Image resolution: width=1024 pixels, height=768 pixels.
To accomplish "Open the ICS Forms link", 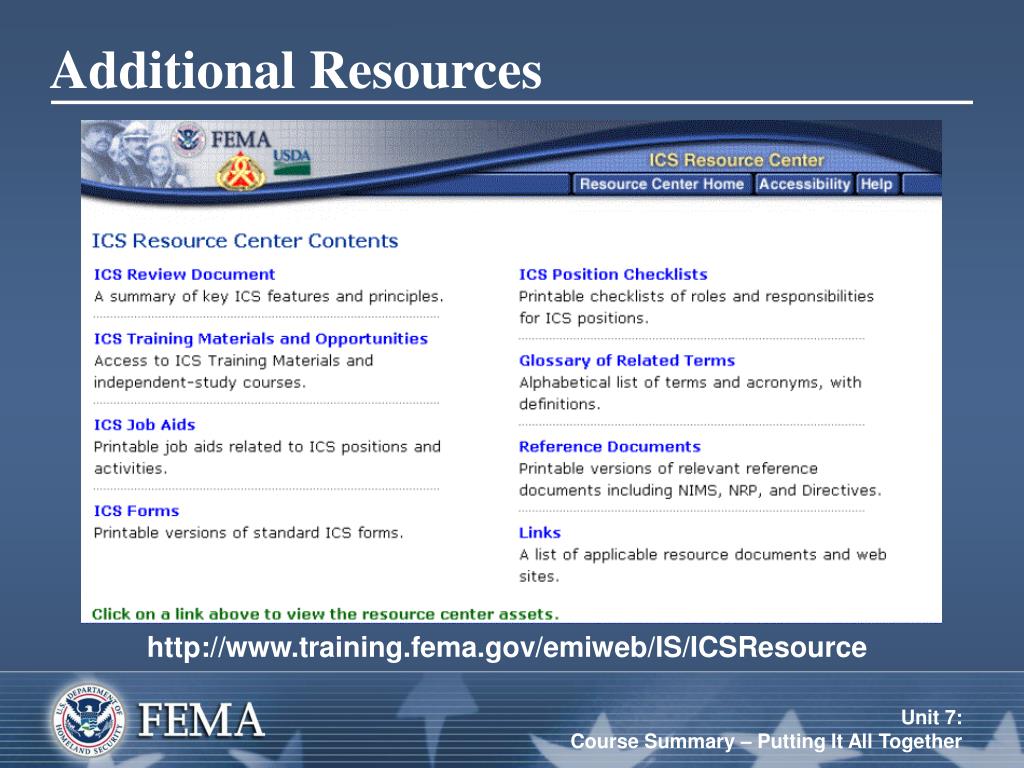I will 136,511.
